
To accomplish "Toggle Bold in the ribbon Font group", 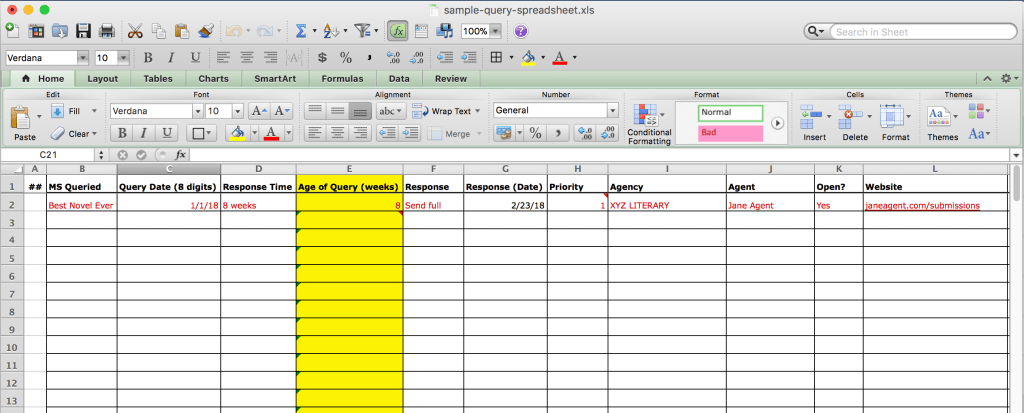I will pos(122,133).
